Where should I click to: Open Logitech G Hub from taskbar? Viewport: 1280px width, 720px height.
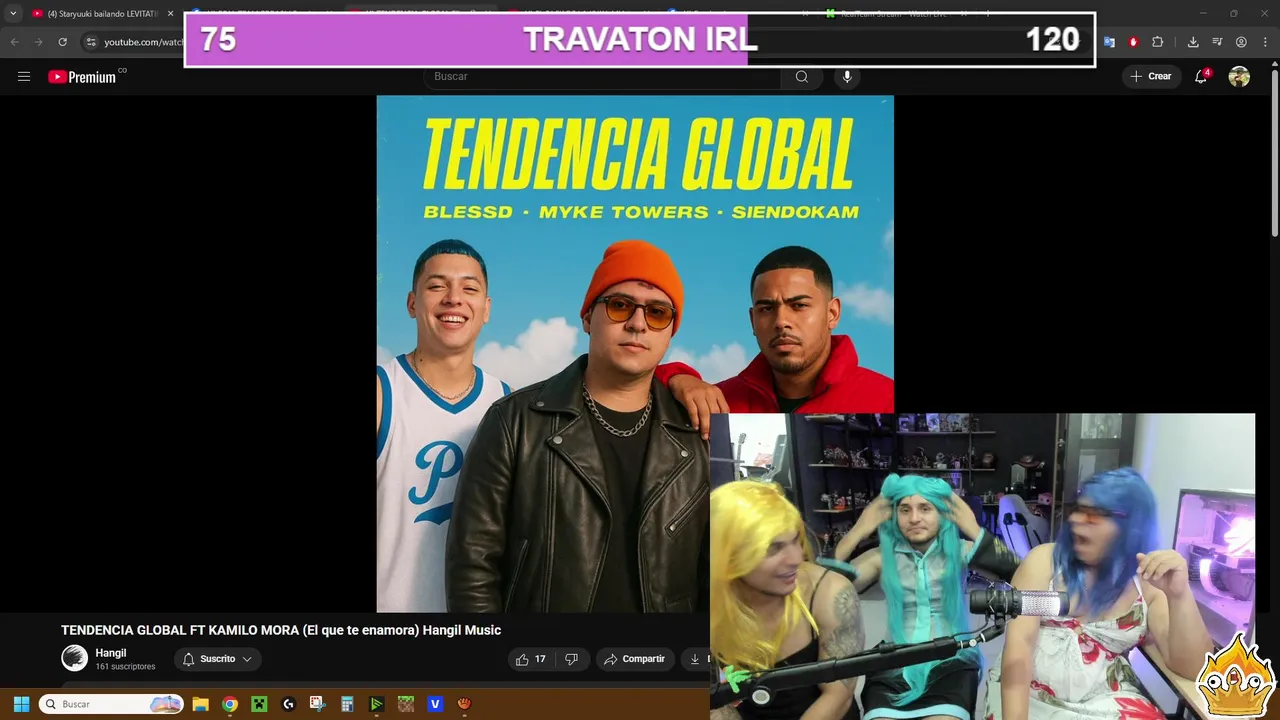click(288, 704)
